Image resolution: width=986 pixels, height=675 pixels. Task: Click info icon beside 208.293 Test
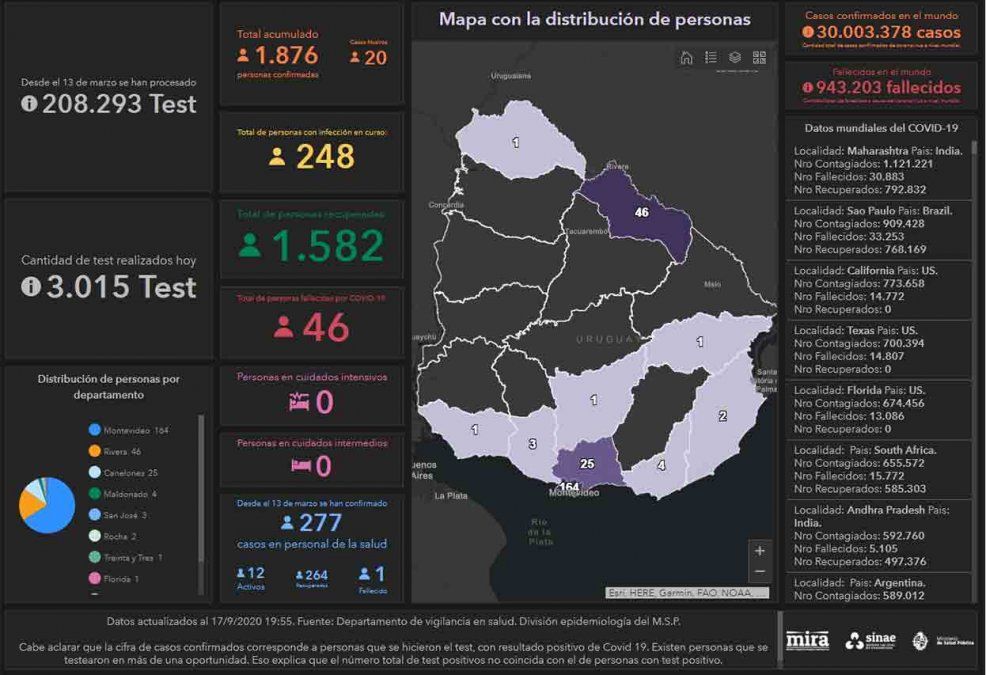pos(29,103)
